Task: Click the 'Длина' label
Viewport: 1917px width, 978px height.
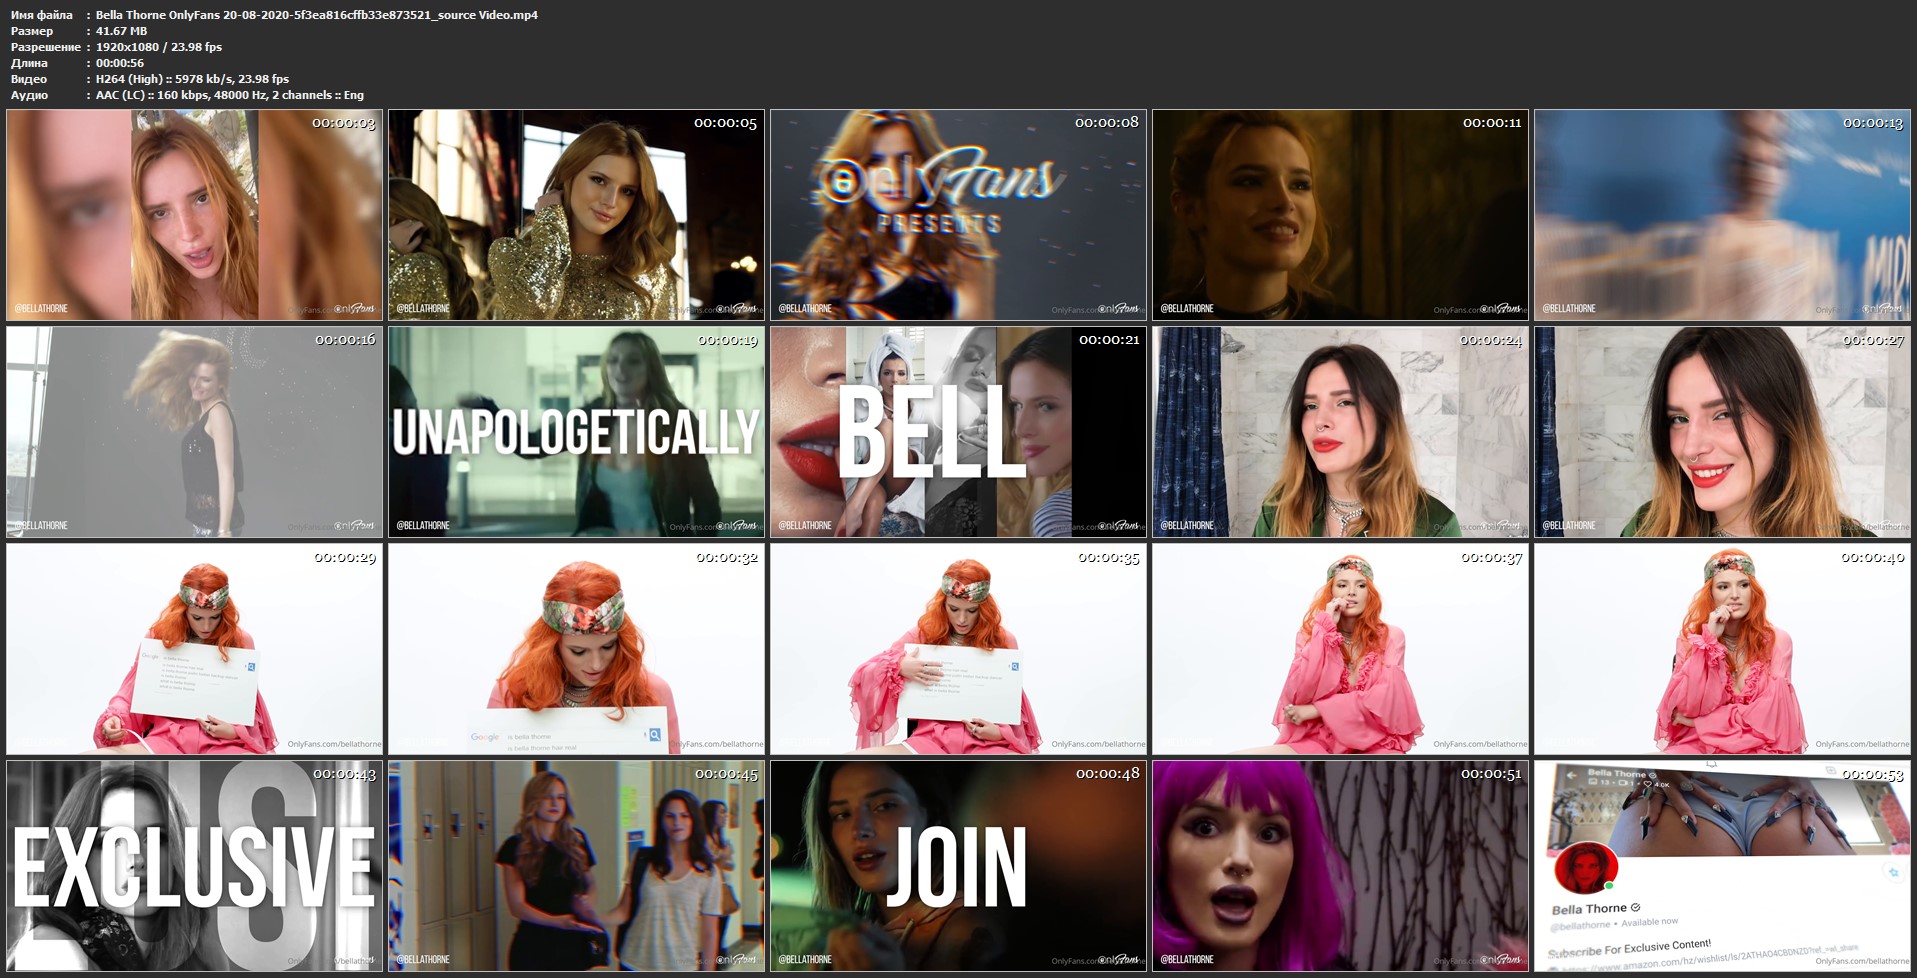Action: click(29, 63)
